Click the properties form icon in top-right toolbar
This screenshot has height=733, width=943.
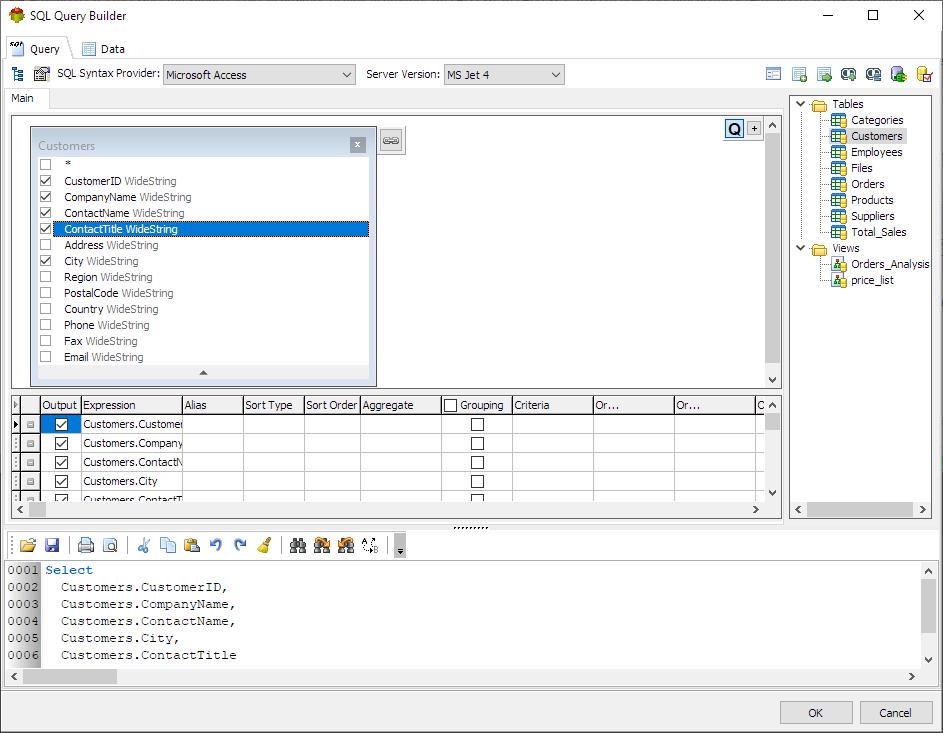[773, 74]
